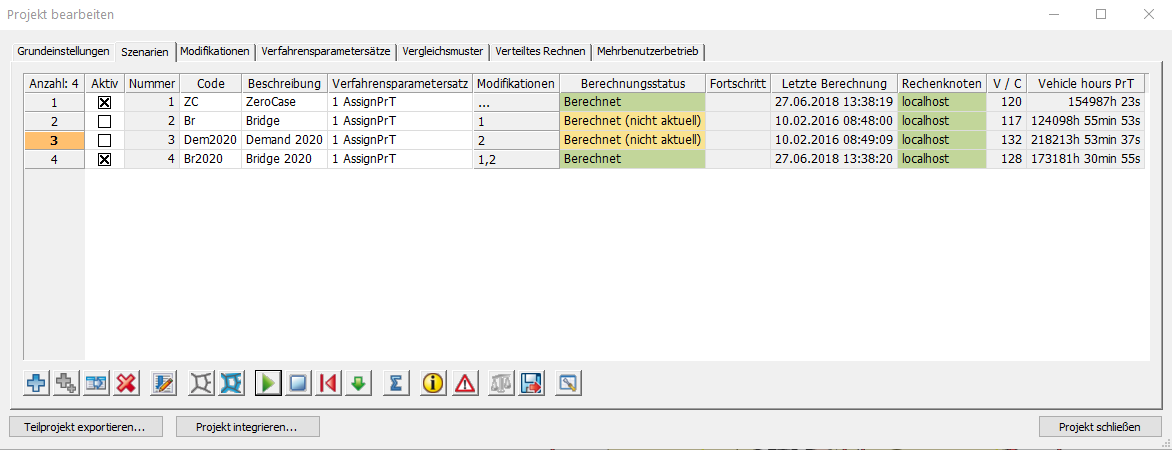Select row header 3 highlighted in orange
This screenshot has width=1172, height=450.
[x=54, y=140]
